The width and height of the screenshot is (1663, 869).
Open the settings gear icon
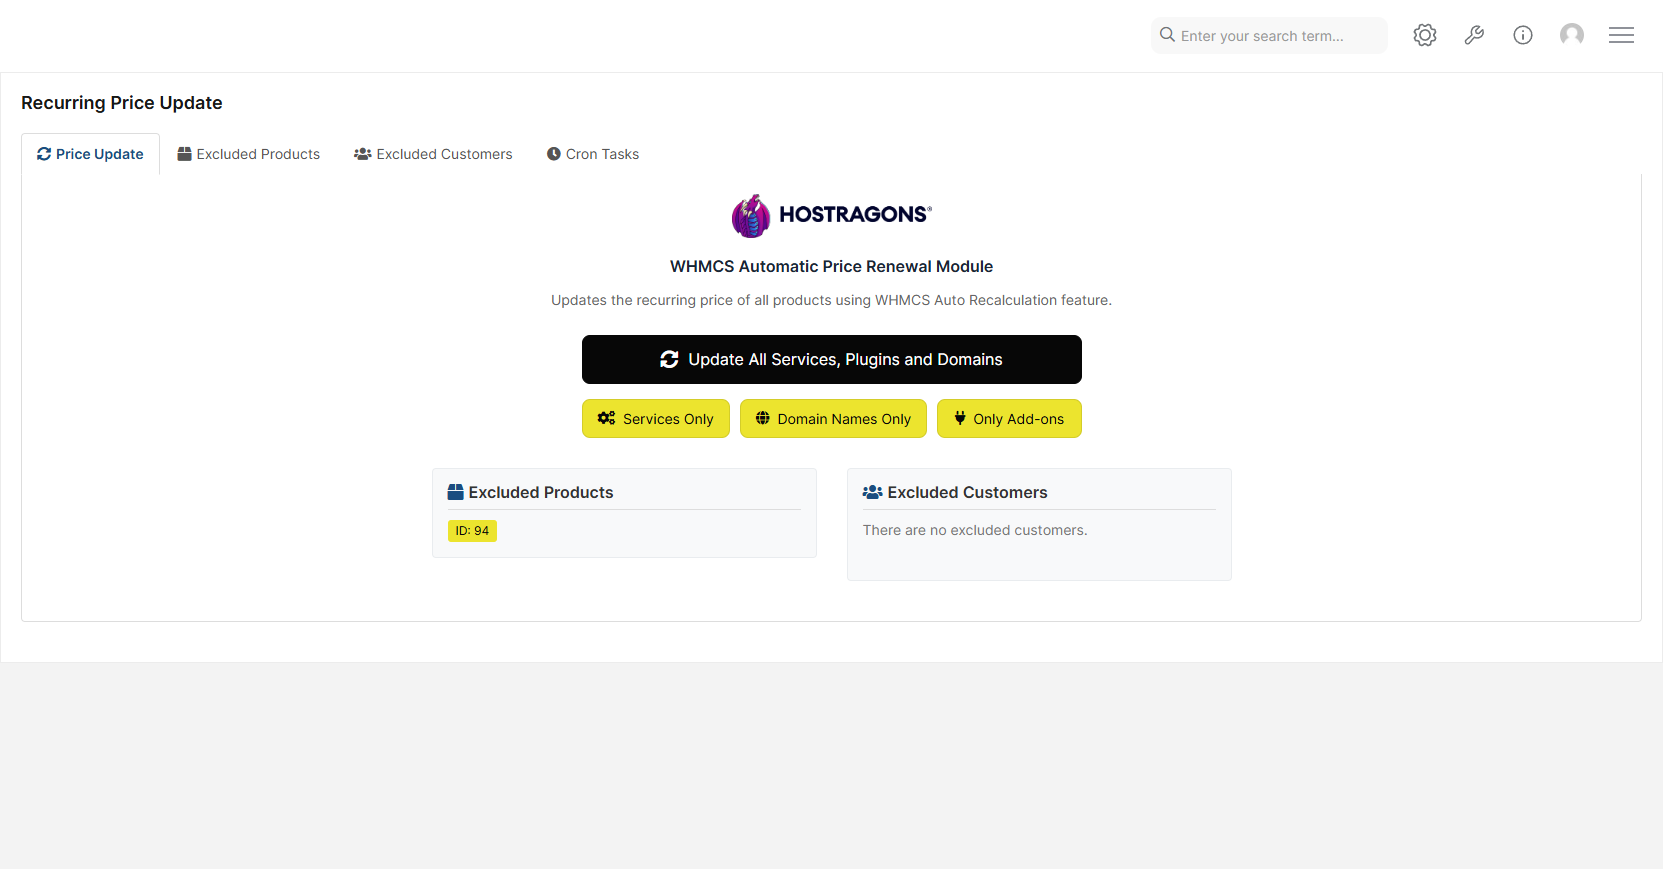[1424, 35]
